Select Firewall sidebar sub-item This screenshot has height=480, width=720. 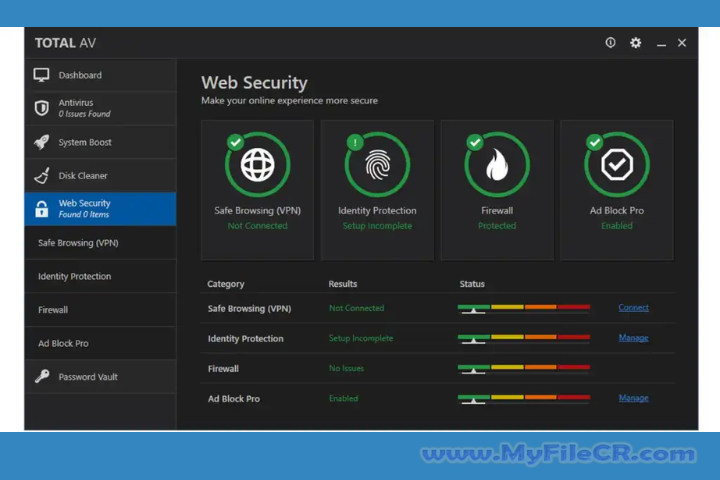point(101,310)
